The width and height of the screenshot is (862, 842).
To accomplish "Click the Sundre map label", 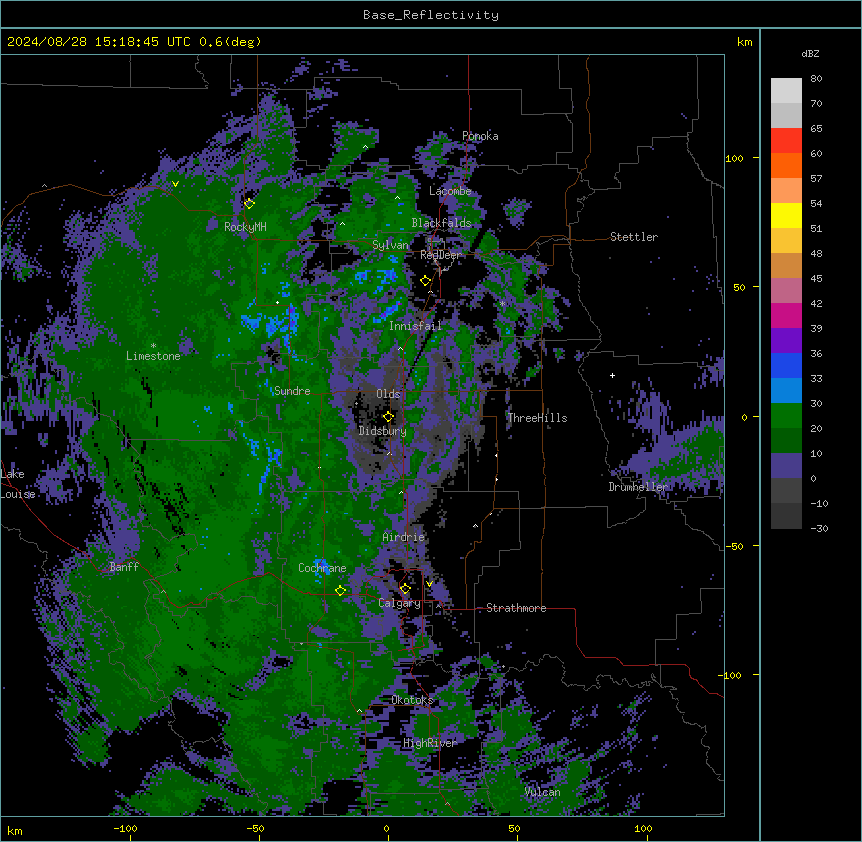I will 292,391.
